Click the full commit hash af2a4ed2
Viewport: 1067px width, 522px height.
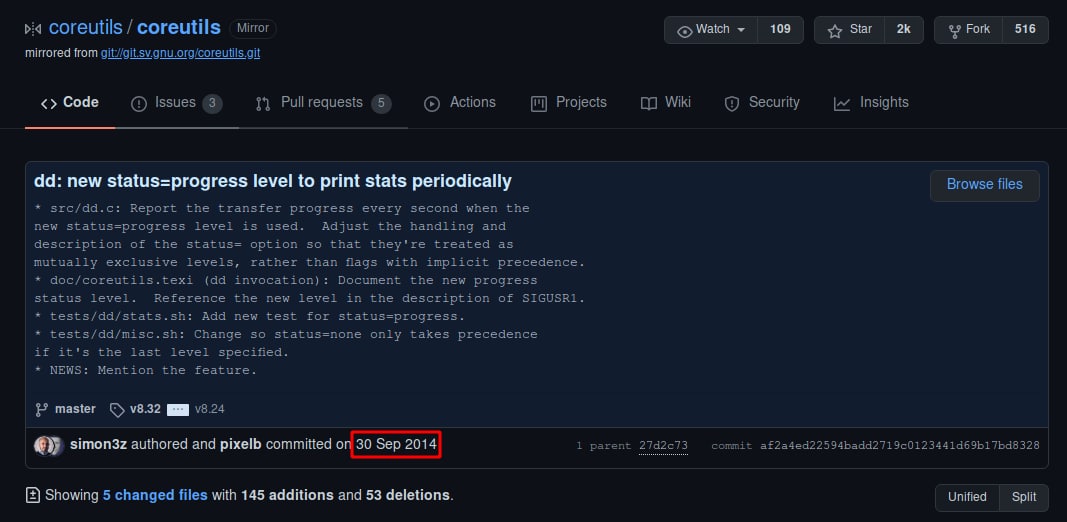click(900, 446)
